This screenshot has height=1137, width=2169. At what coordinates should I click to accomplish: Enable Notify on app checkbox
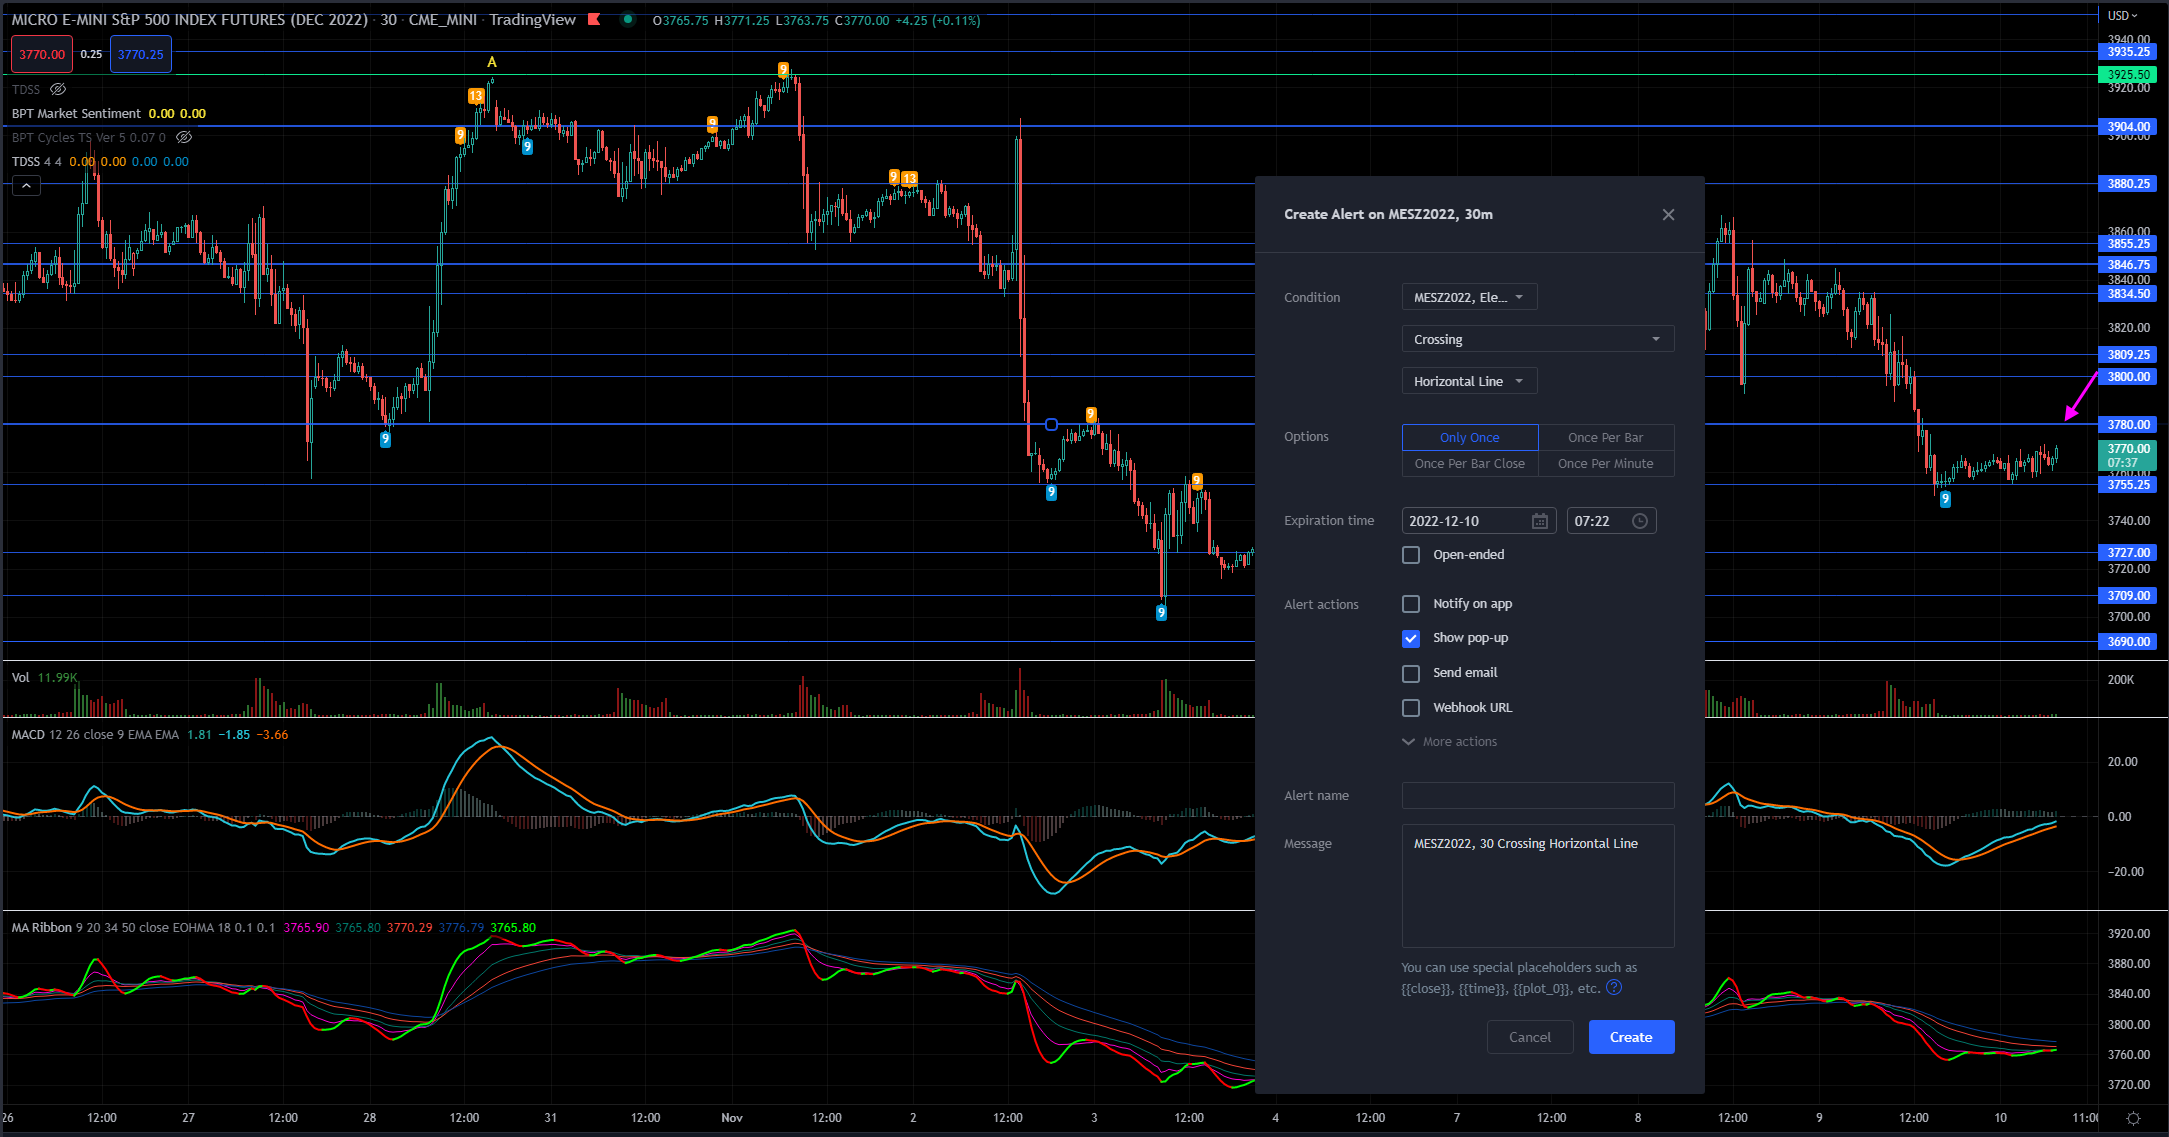click(x=1411, y=604)
